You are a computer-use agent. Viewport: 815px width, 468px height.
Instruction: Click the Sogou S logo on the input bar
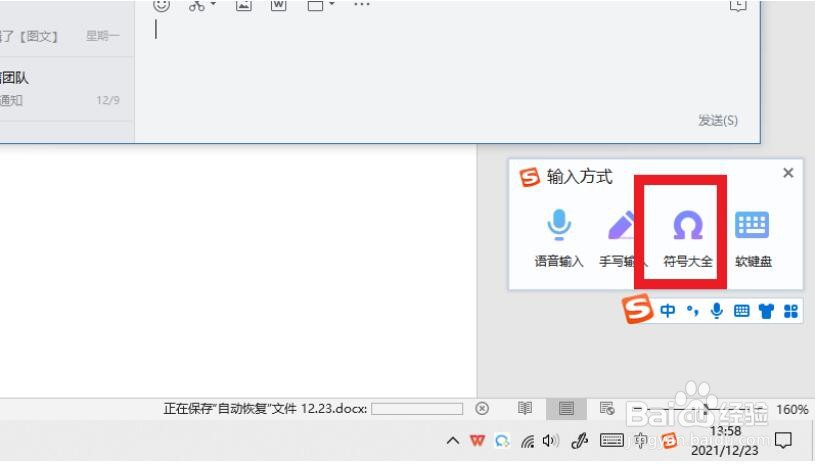(637, 309)
